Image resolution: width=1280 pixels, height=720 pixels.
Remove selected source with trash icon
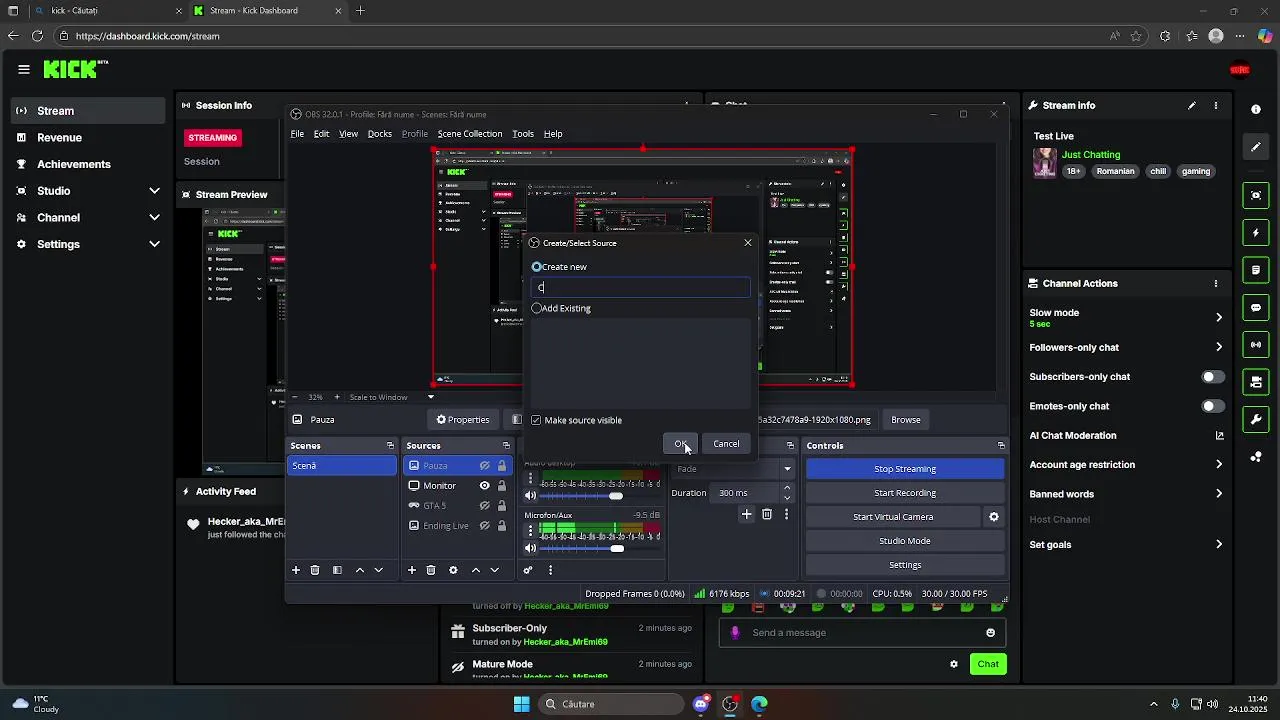click(x=431, y=570)
